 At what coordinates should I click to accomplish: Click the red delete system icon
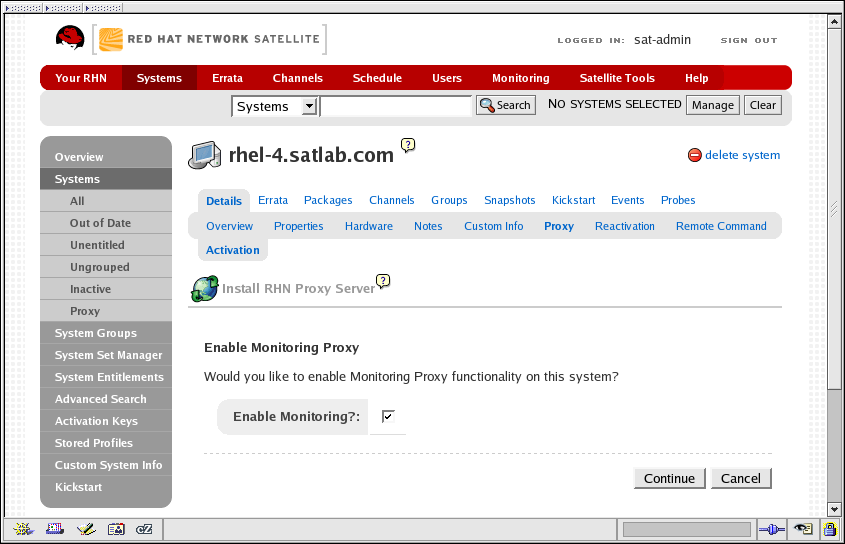[695, 155]
